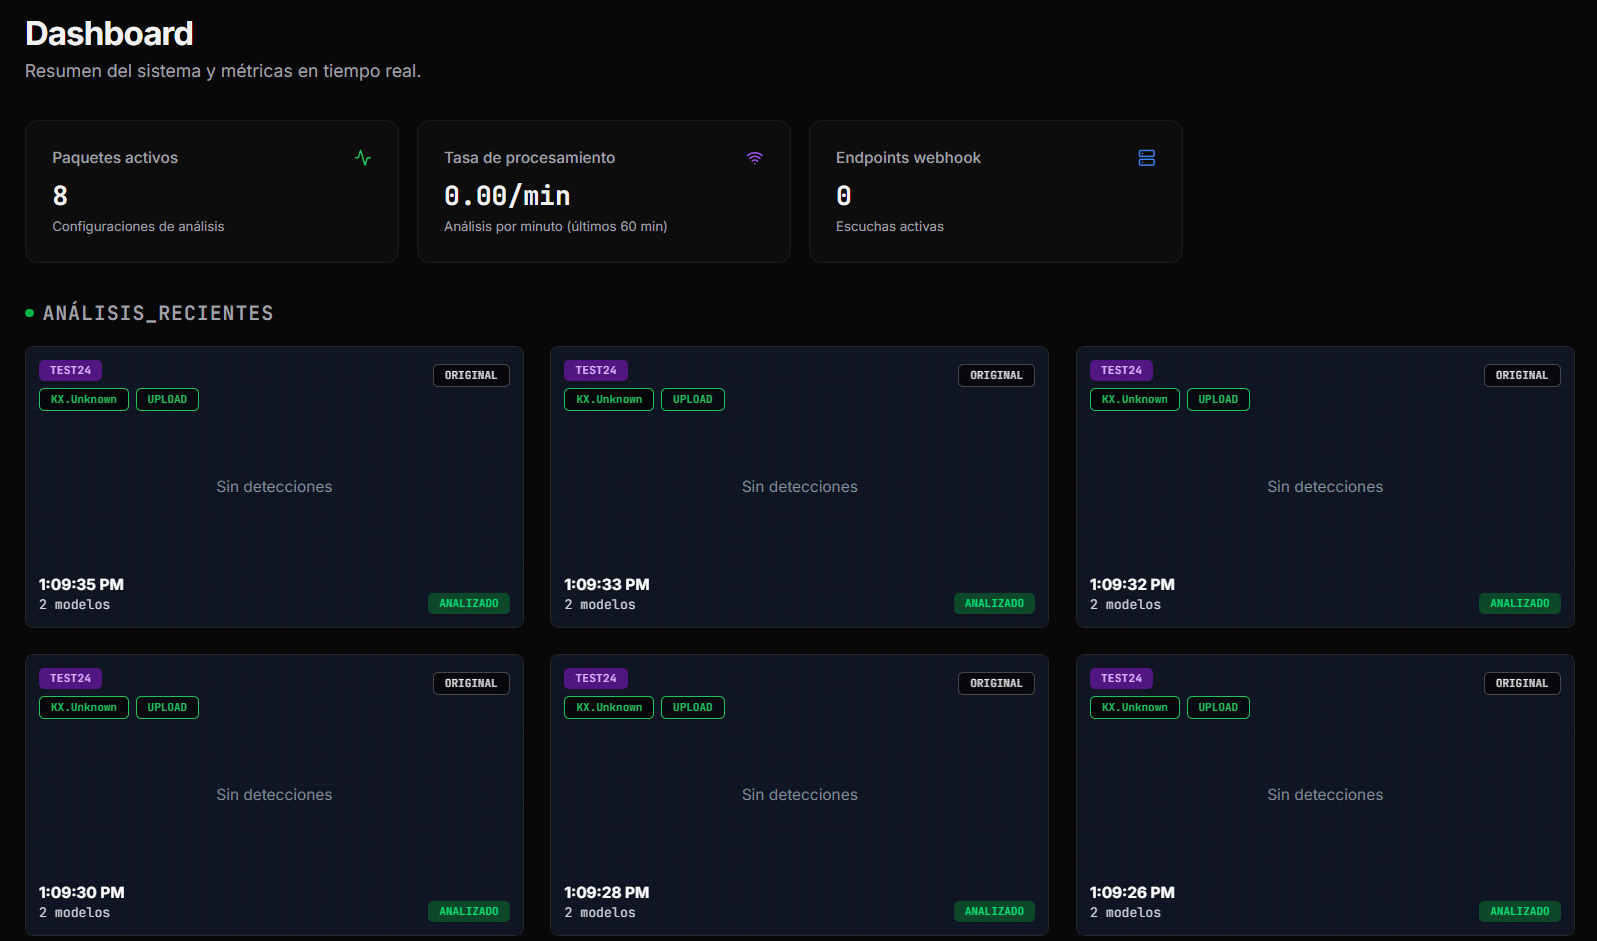Click ORIGINAL on the 1:09:33 PM analysis card
The width and height of the screenshot is (1597, 941).
pyautogui.click(x=997, y=375)
